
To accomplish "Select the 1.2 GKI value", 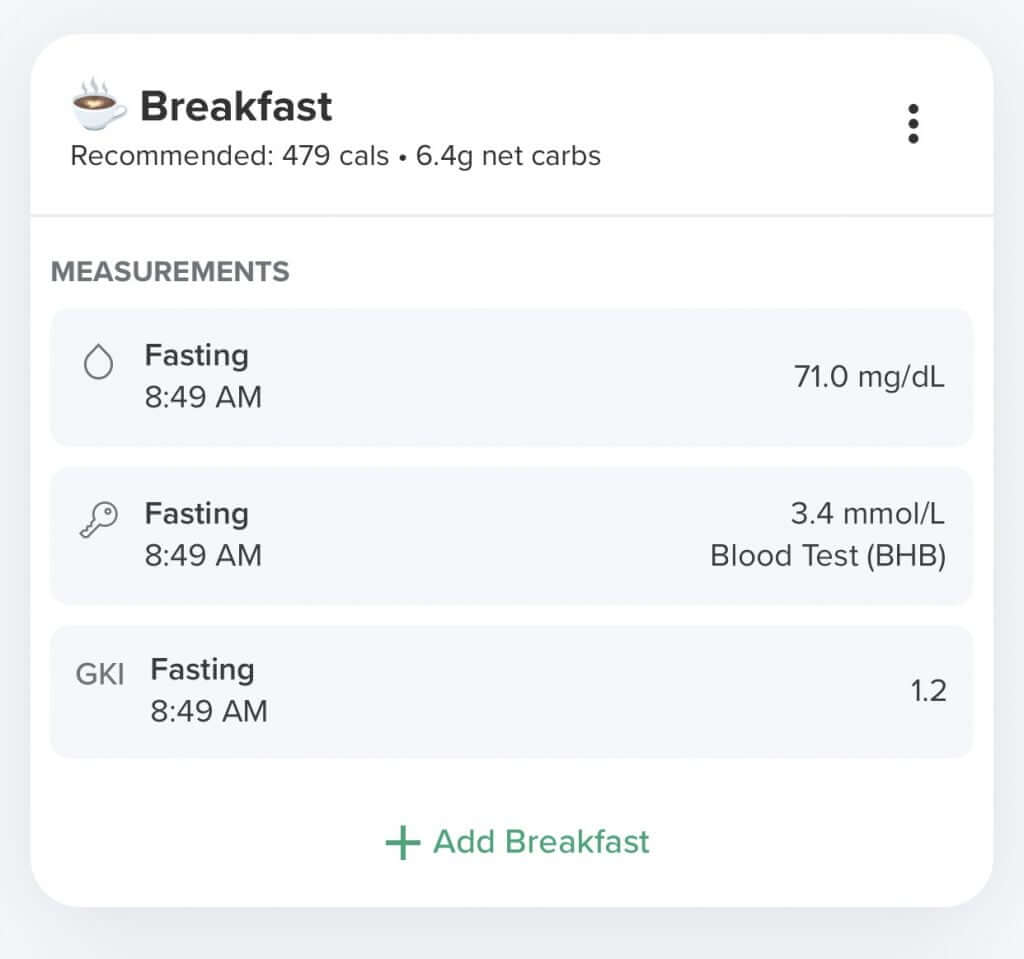I will pos(928,691).
